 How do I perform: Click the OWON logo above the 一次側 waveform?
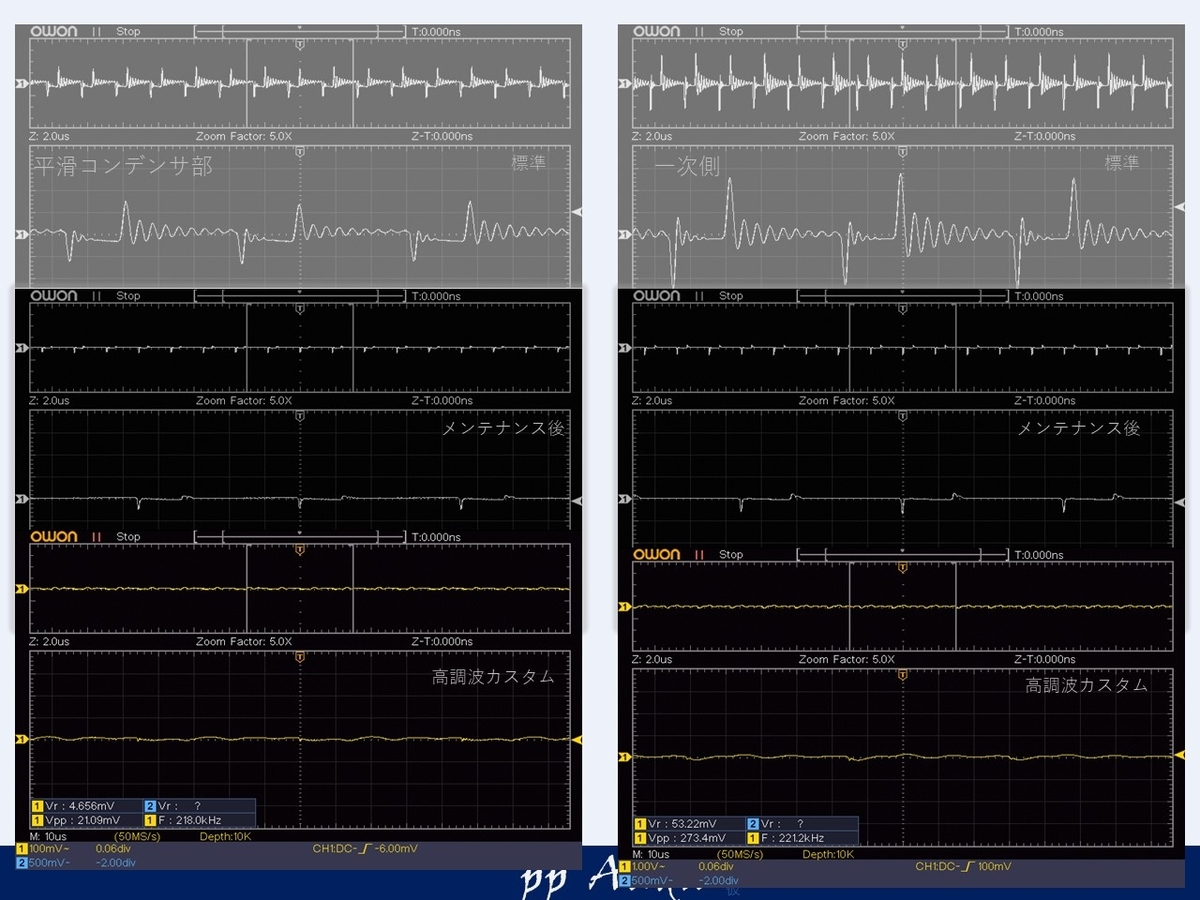(657, 31)
